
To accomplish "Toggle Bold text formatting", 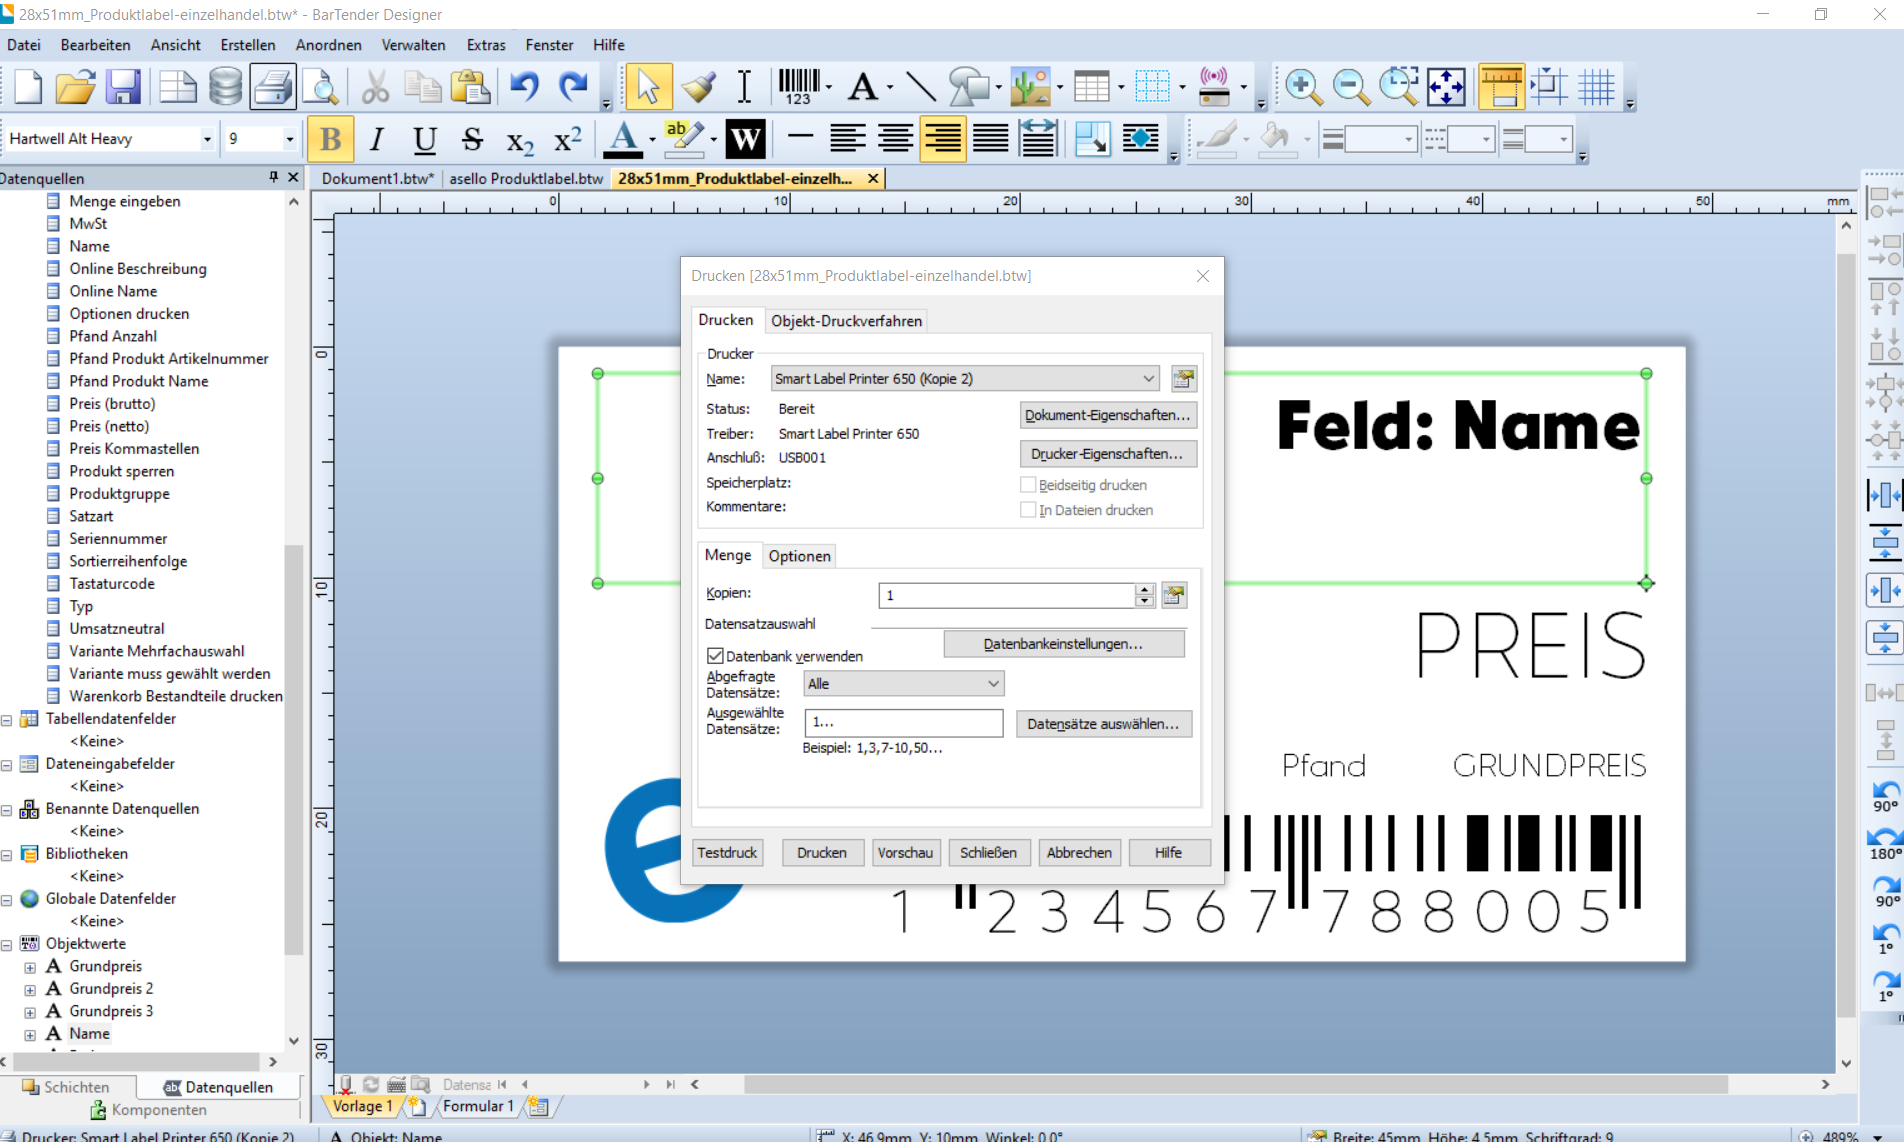I will (330, 139).
